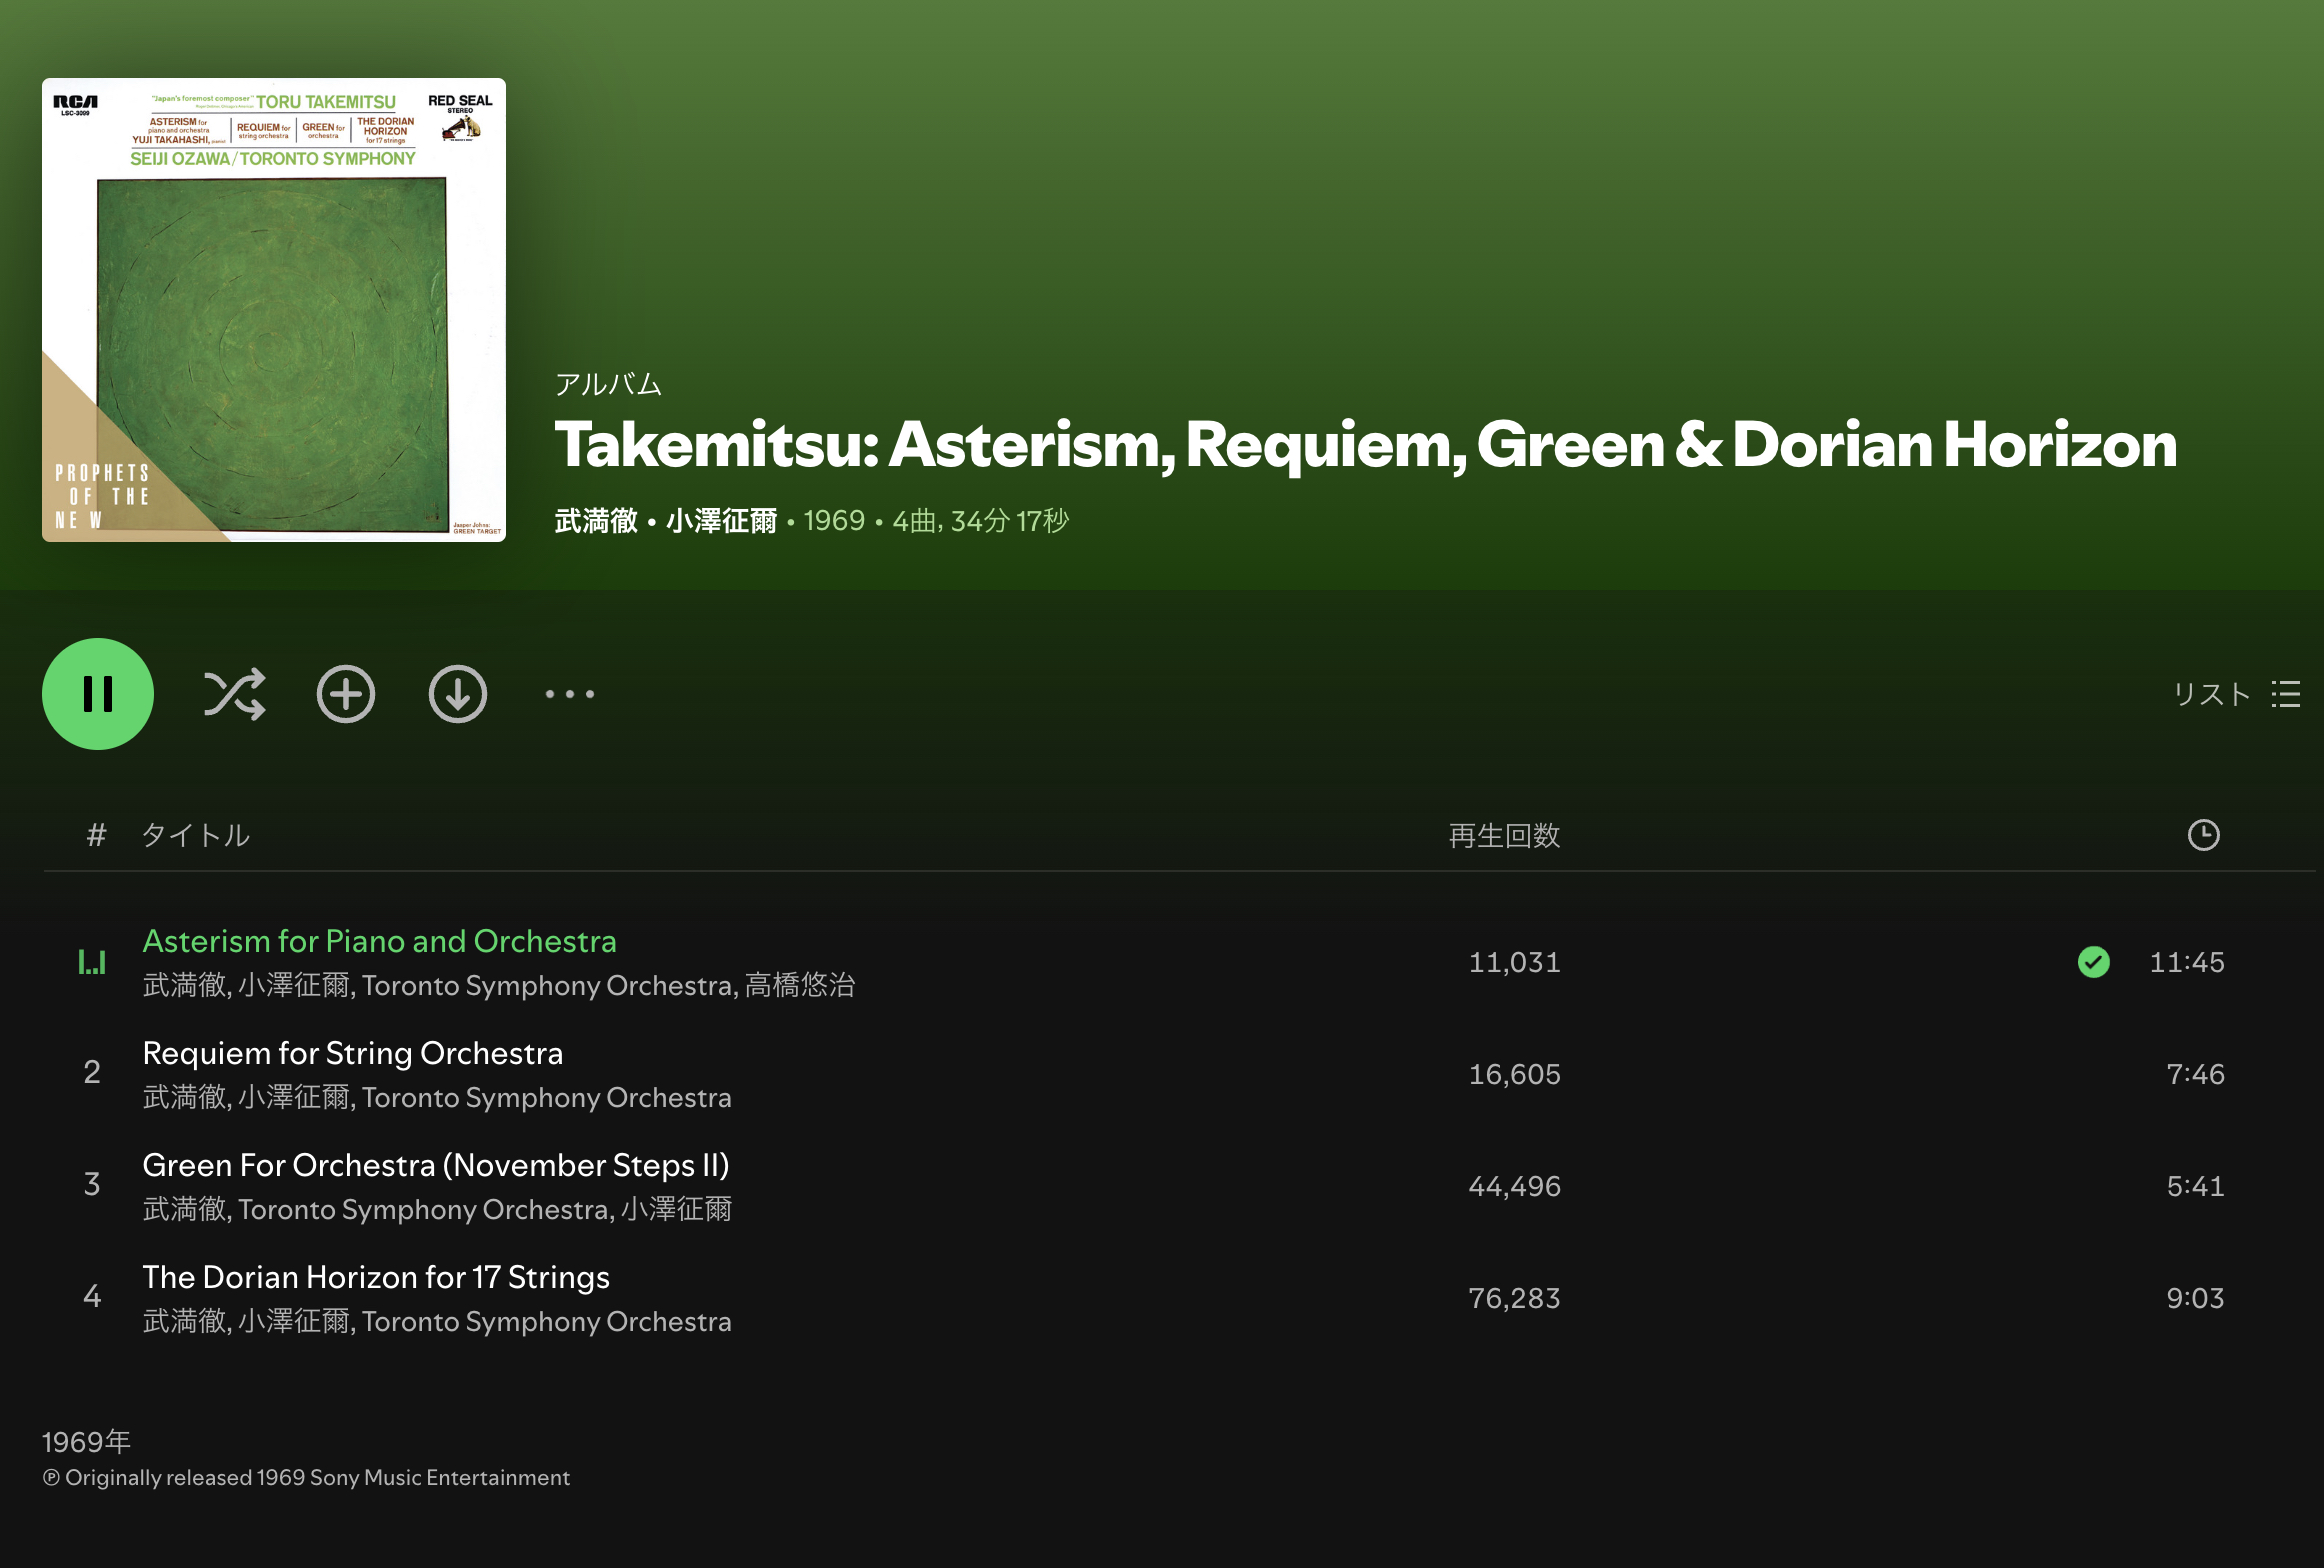Open artist 武満徹 in album header

(x=596, y=521)
